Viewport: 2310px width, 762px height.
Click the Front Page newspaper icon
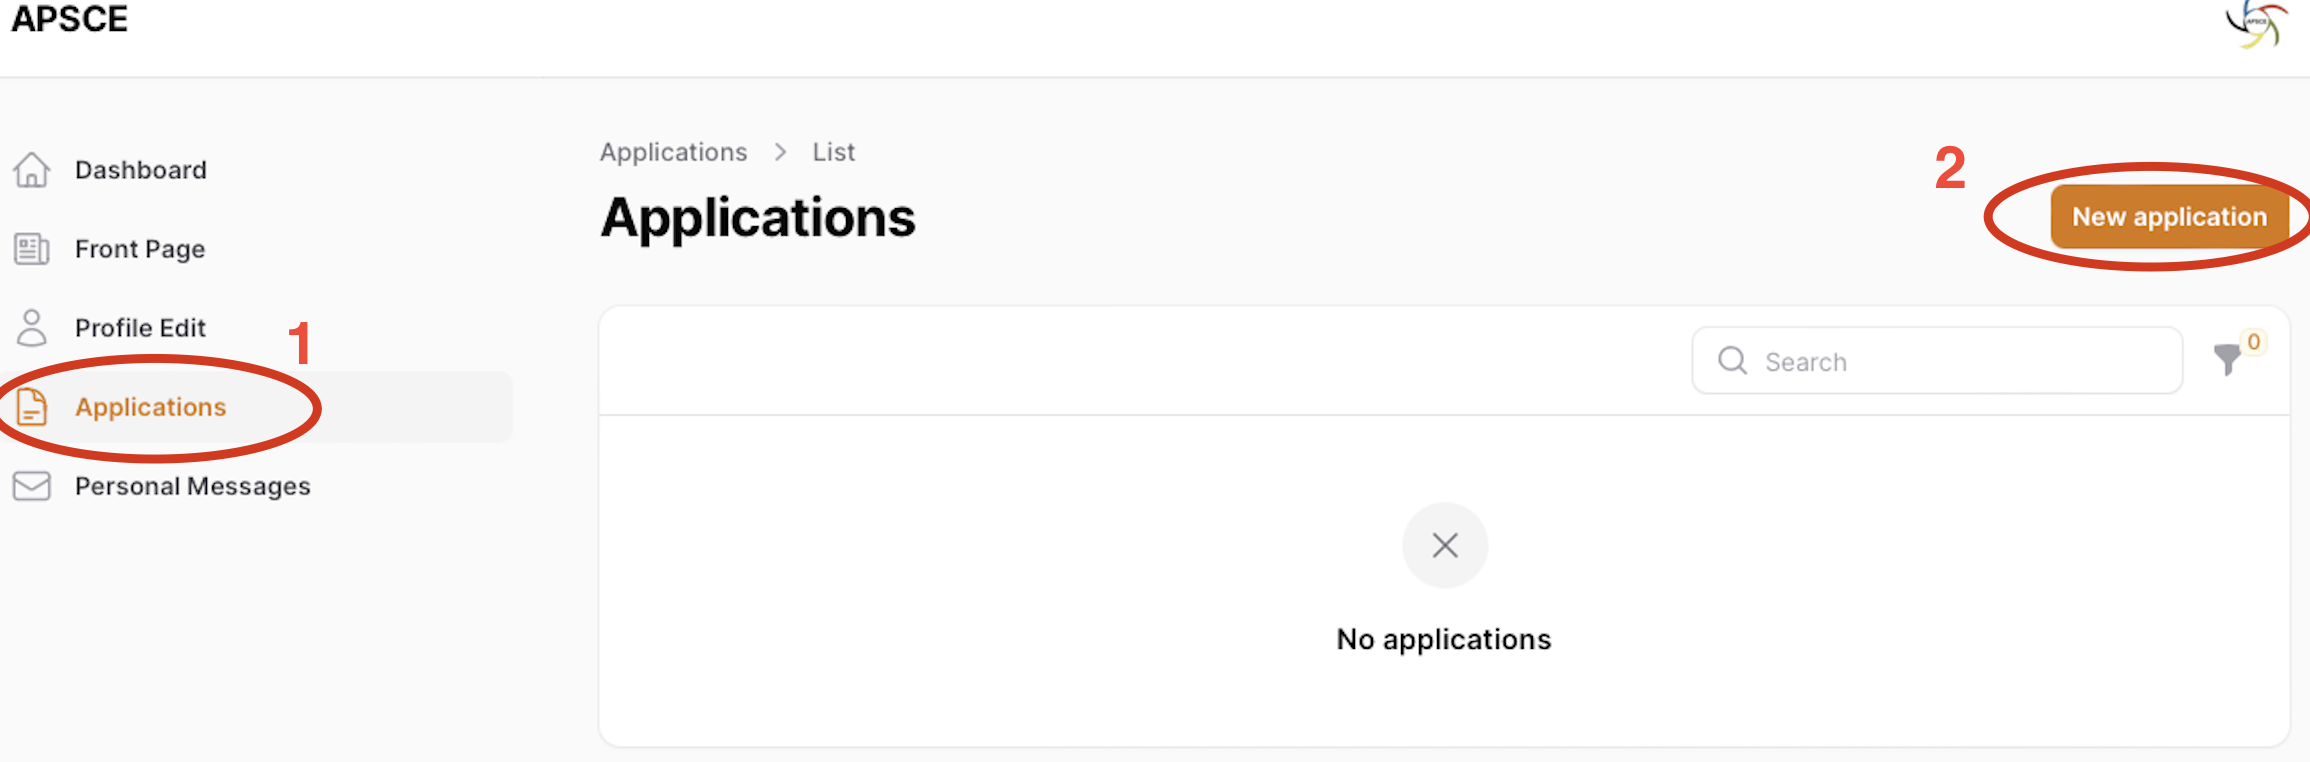(31, 249)
